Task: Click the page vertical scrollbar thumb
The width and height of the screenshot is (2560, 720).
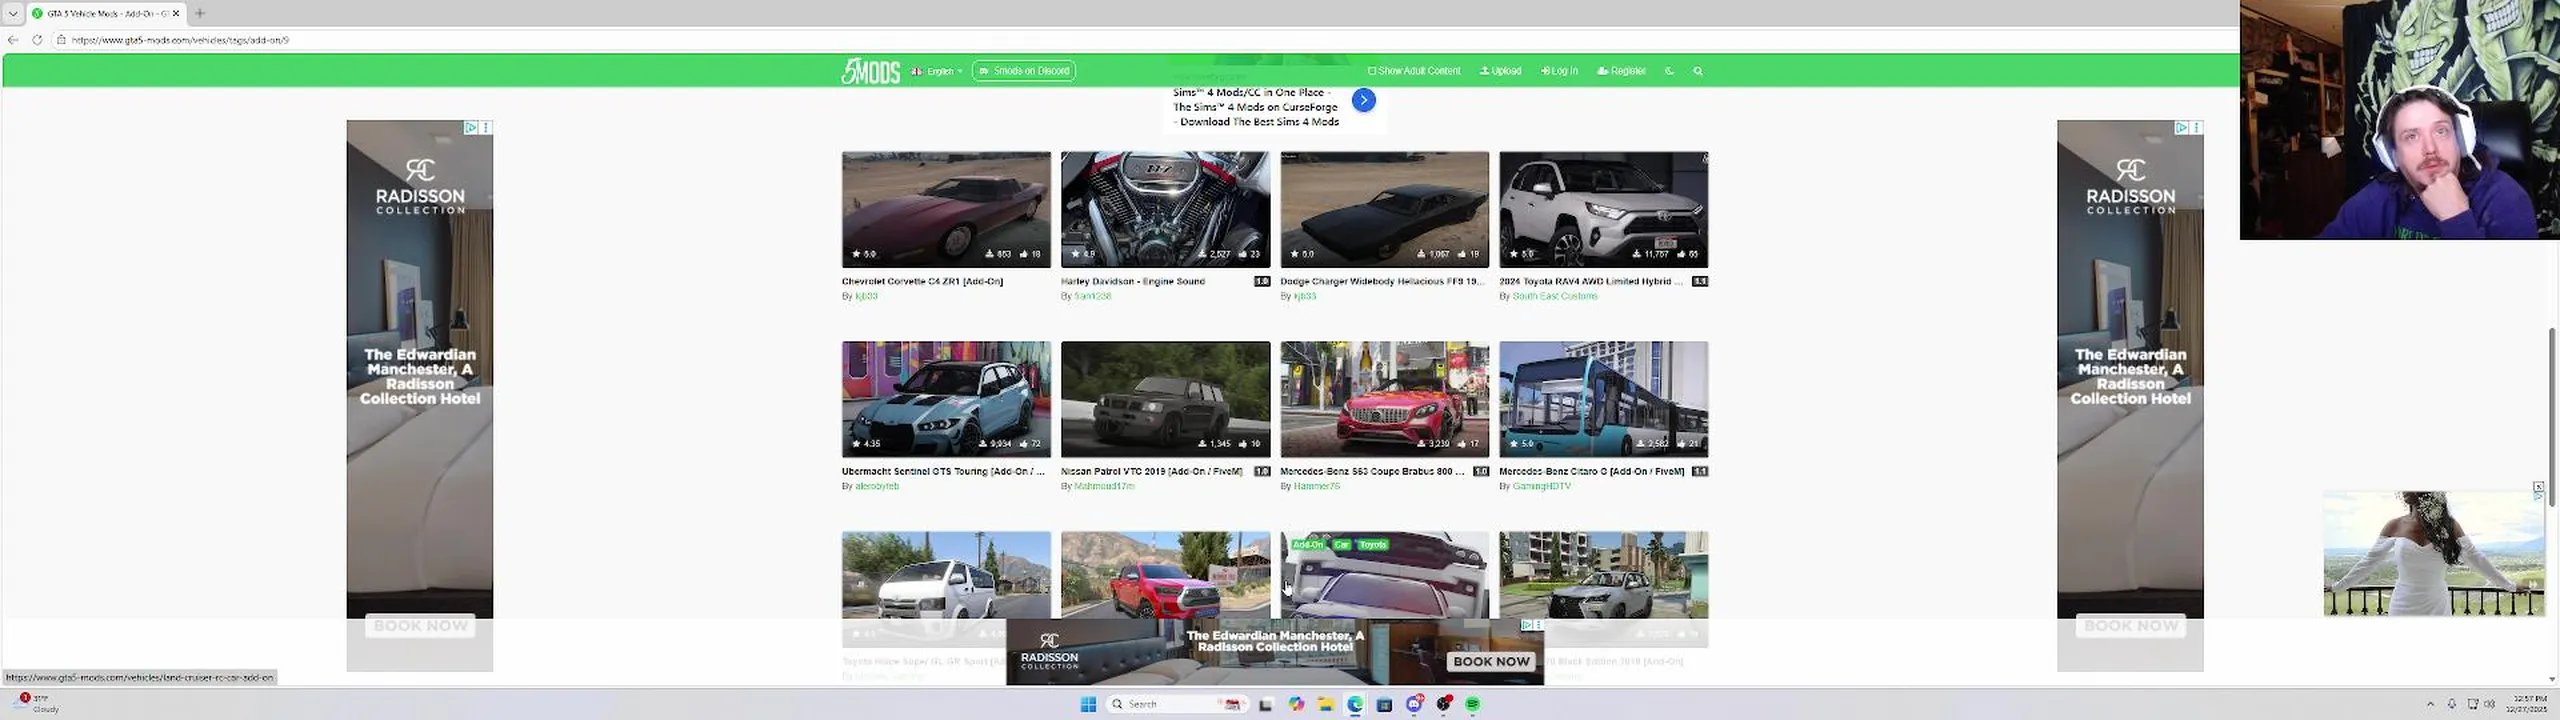Action: click(x=2552, y=415)
